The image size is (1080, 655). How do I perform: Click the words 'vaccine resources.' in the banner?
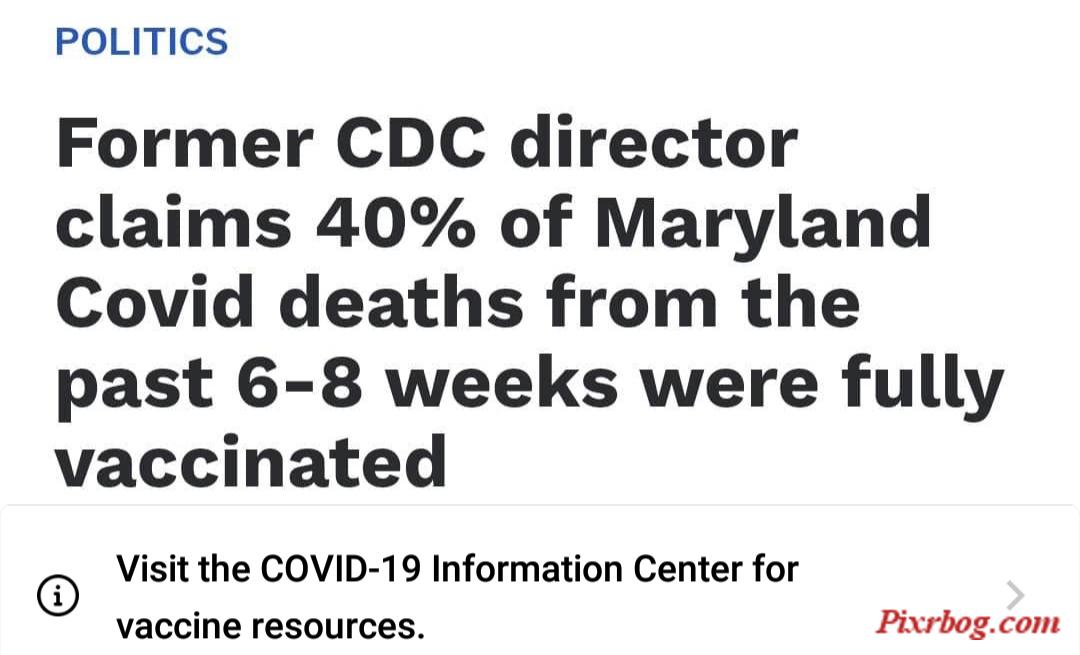[x=270, y=626]
